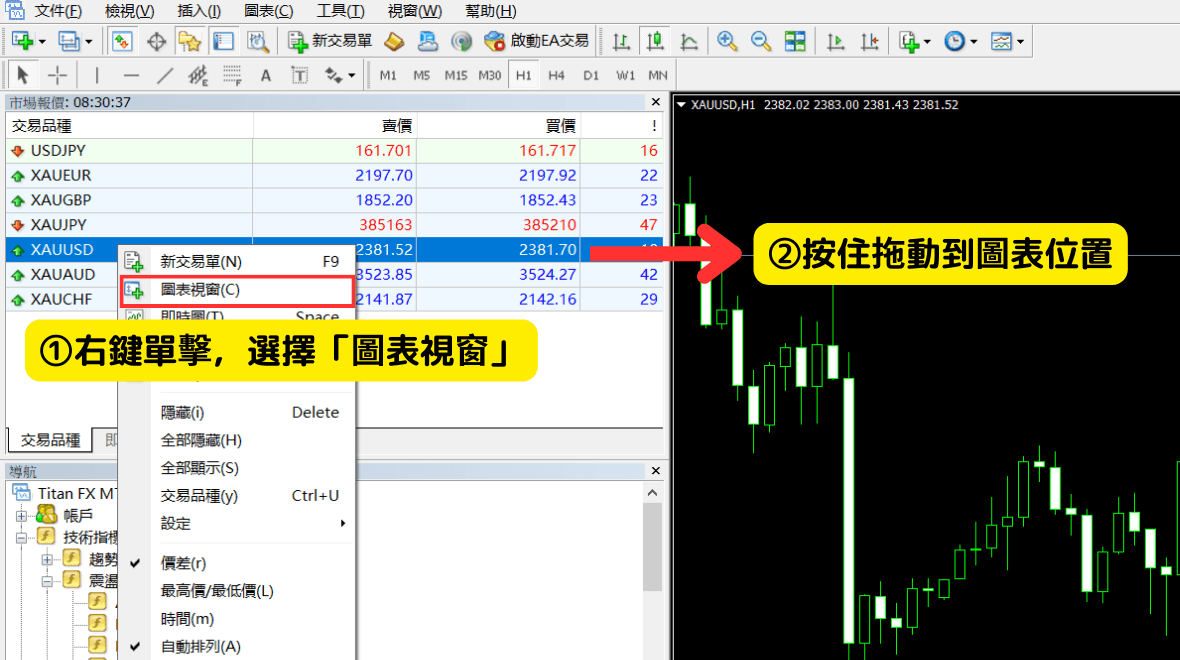The height and width of the screenshot is (660, 1180).
Task: Select the trendline drawing tool
Action: [x=166, y=75]
